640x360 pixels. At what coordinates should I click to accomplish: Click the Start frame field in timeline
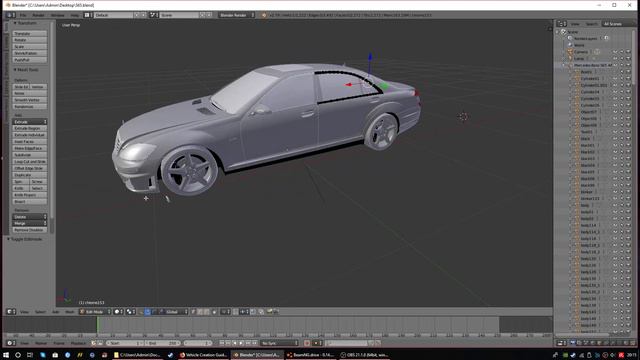tap(124, 343)
